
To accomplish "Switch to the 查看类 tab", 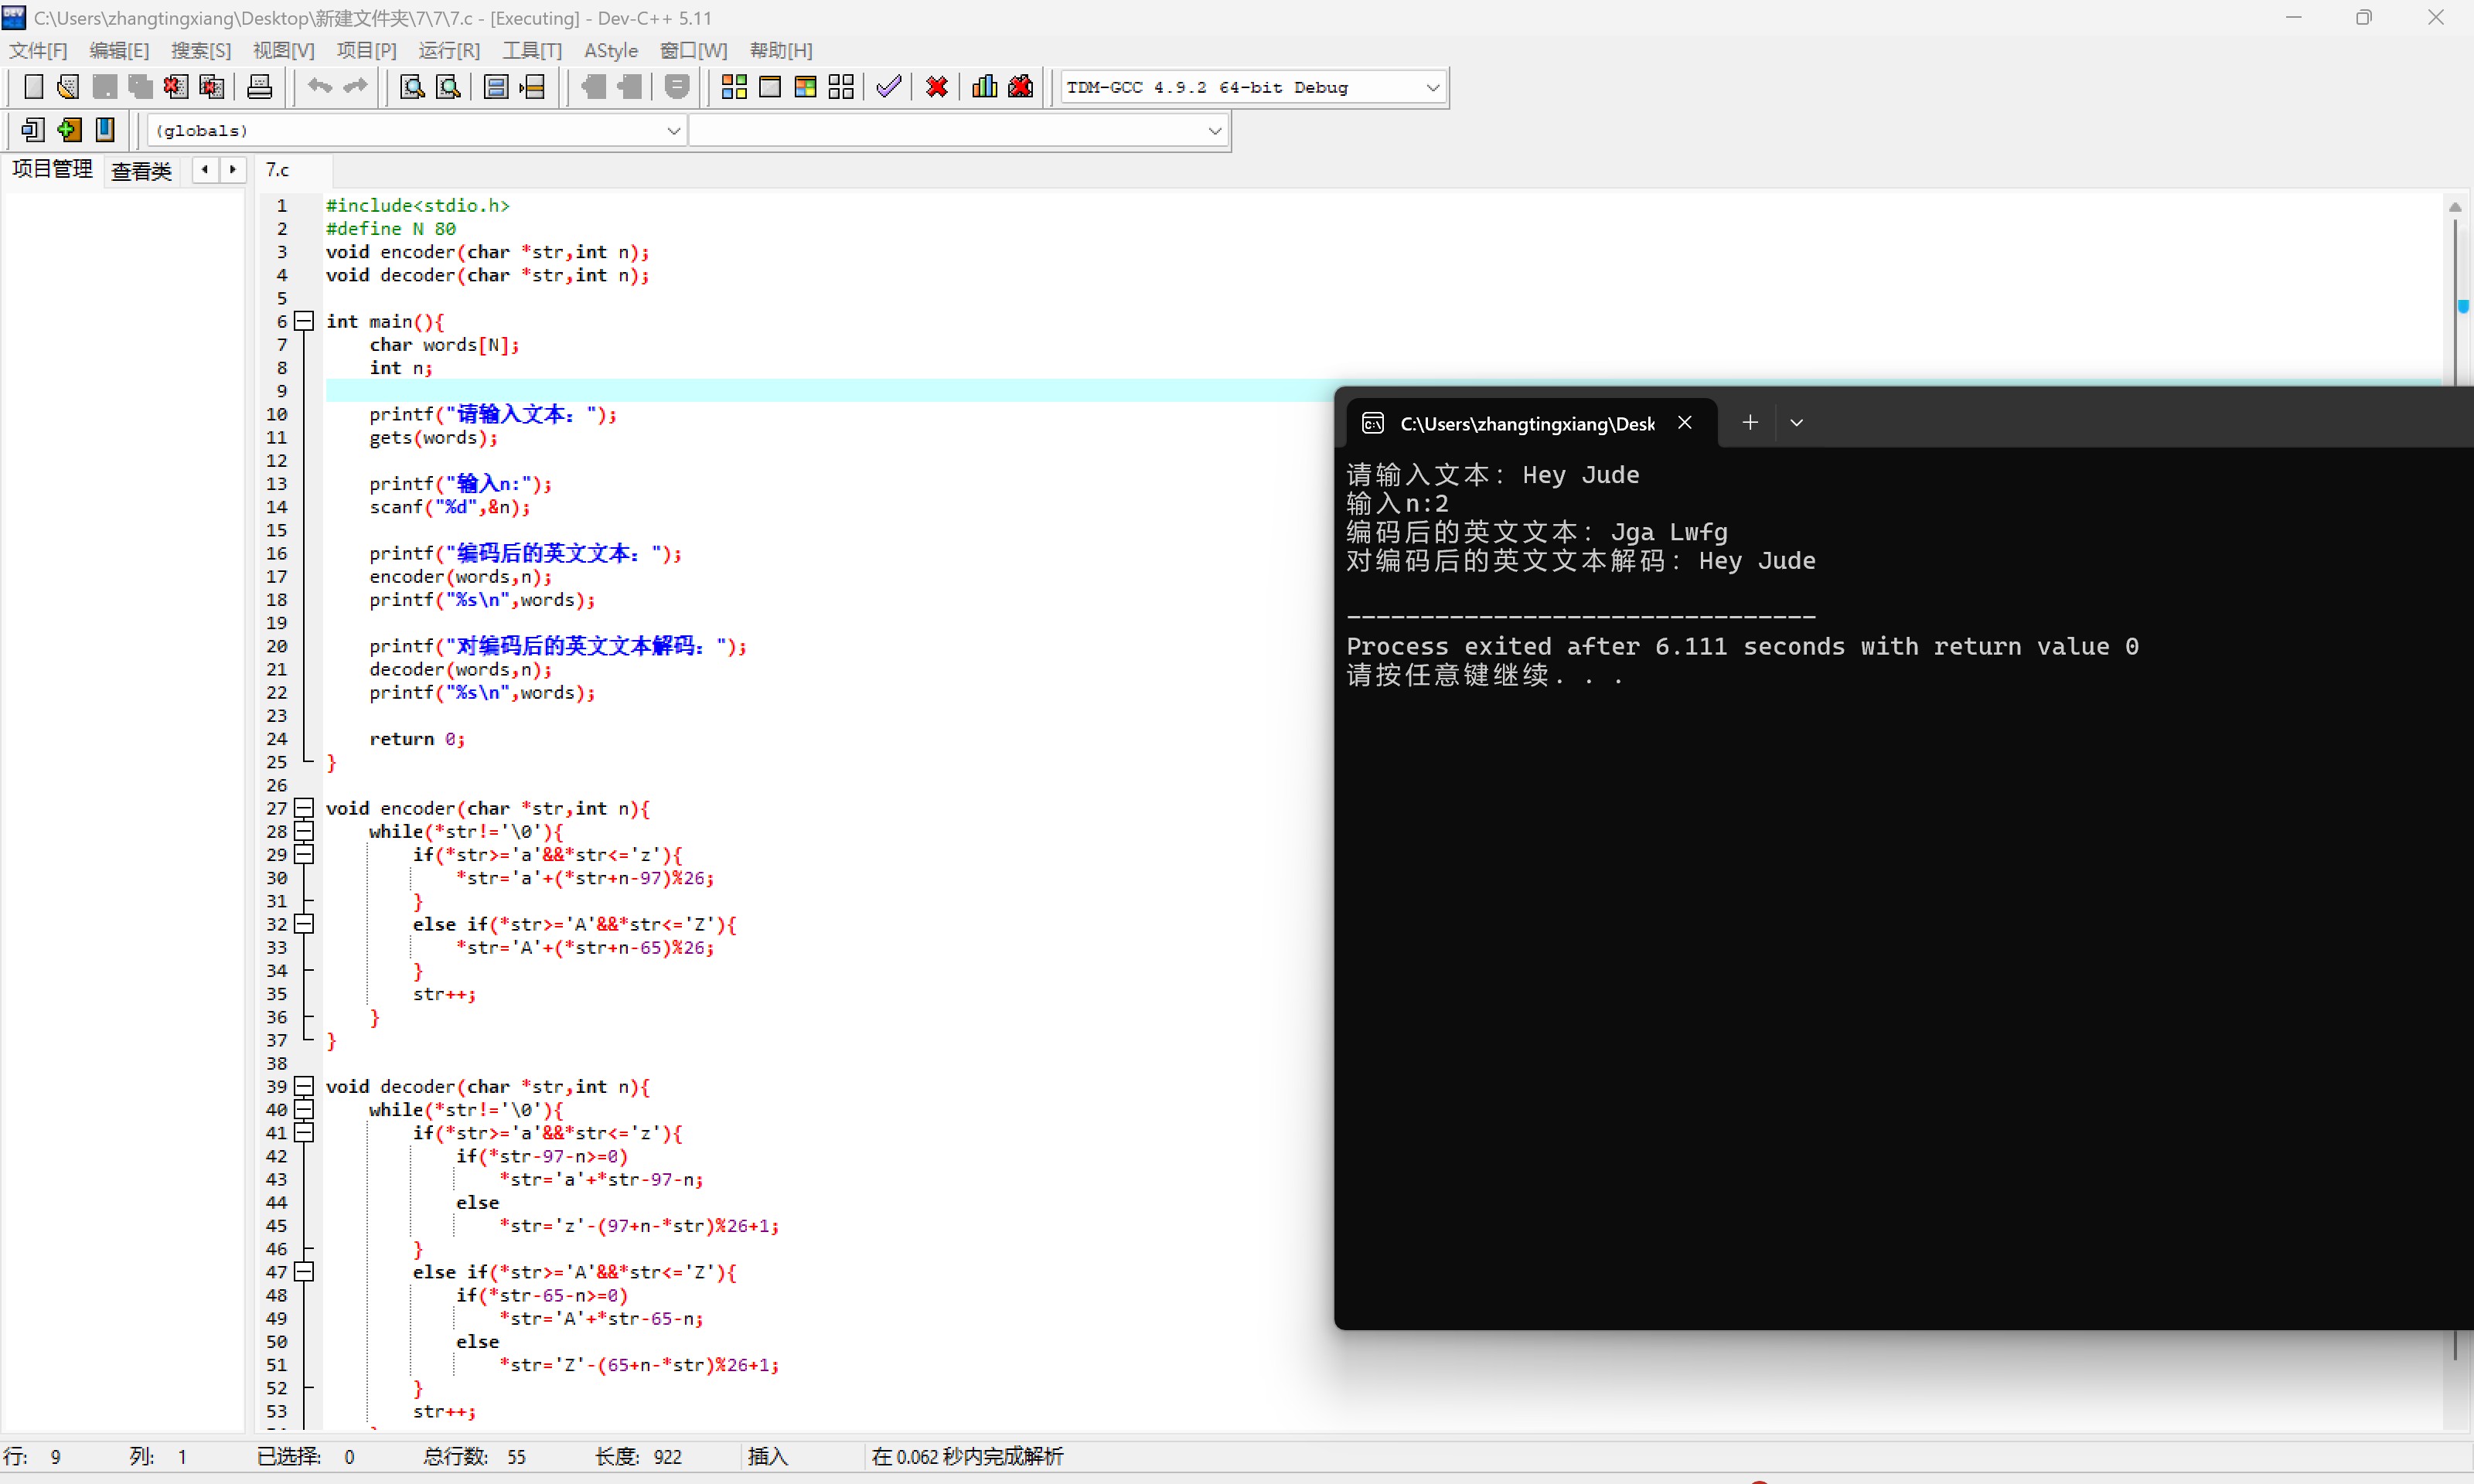I will tap(141, 171).
